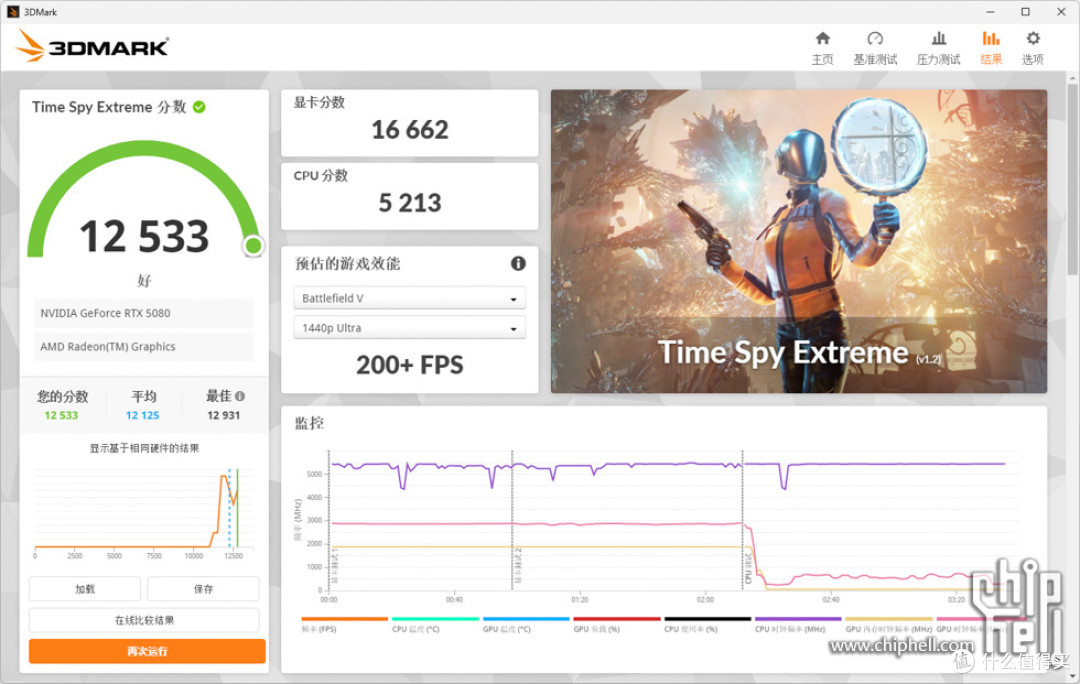Click Compare Results Online (在线比较结果) button
1080x684 pixels.
144,620
